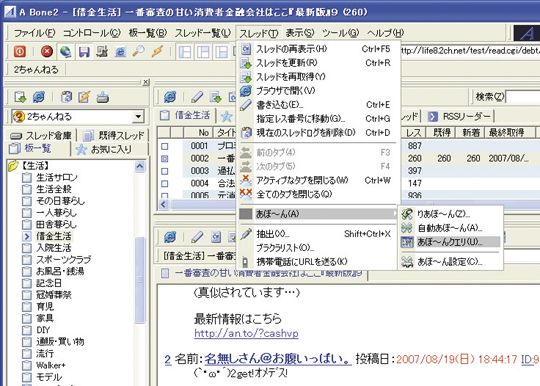Click post number 2 link
540x386 pixels.
click(x=168, y=360)
